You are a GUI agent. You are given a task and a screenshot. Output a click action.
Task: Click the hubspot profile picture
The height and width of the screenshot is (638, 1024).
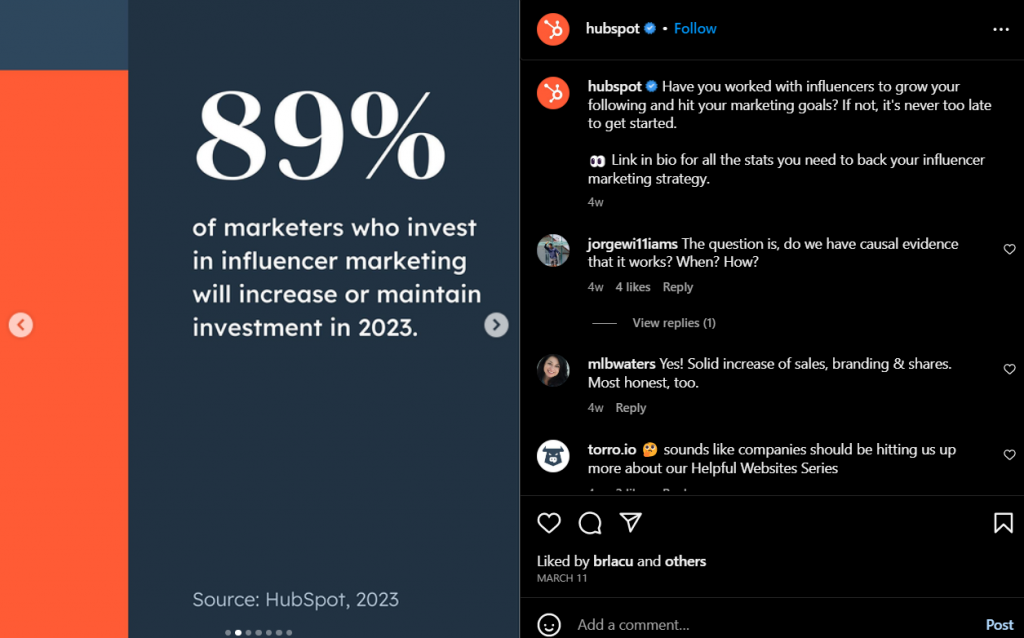[x=553, y=28]
